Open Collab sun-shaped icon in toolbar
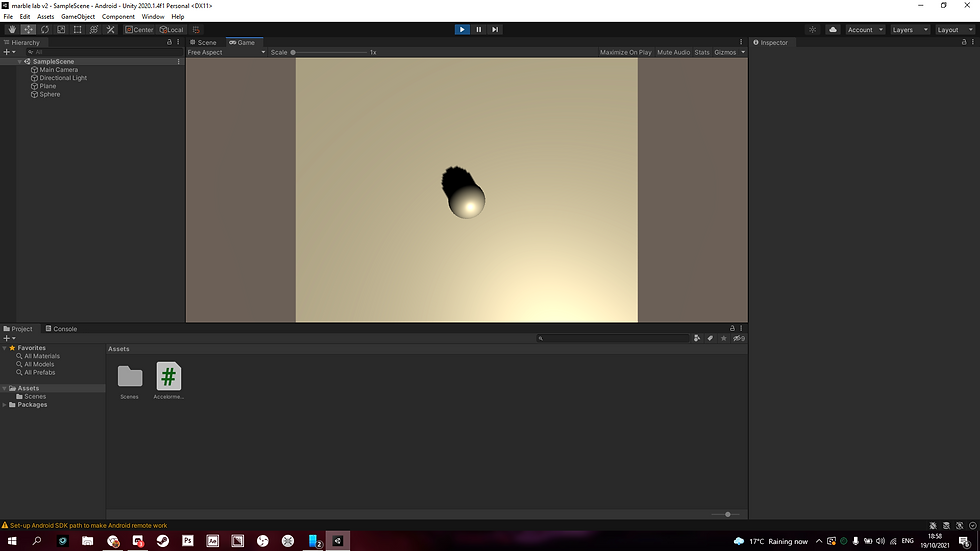Image resolution: width=980 pixels, height=551 pixels. tap(812, 29)
